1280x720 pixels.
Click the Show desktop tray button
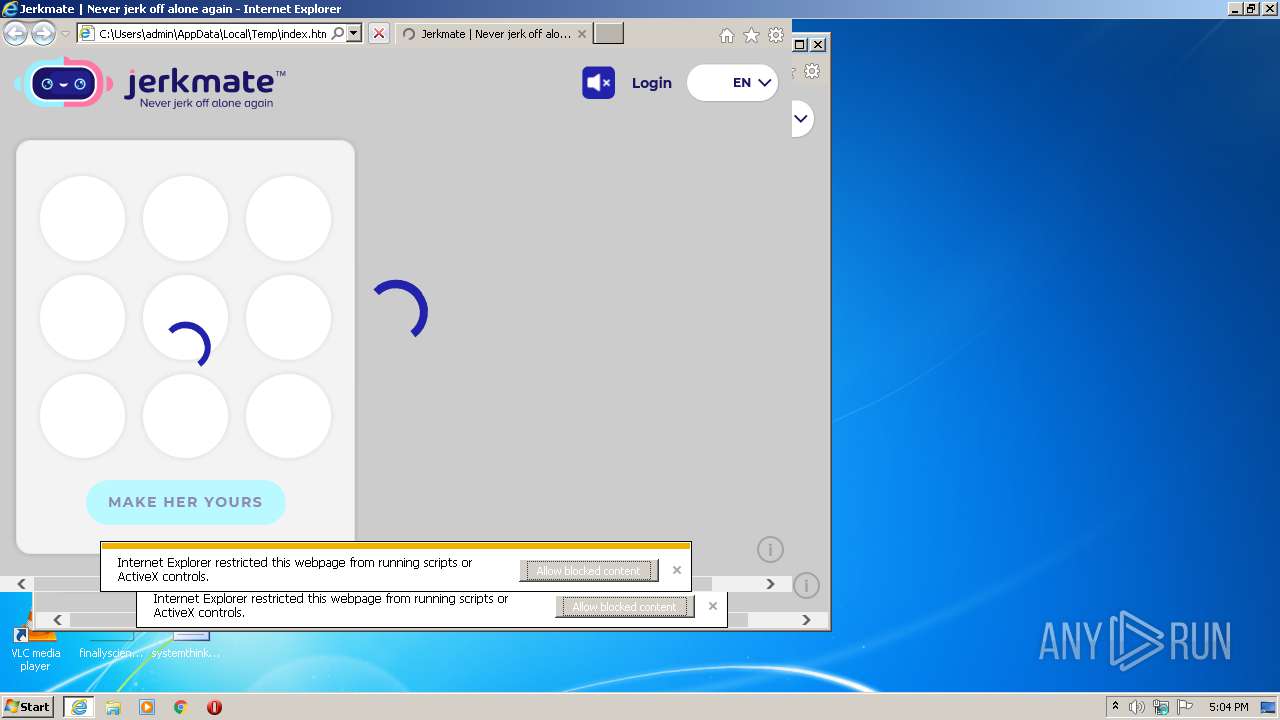click(1269, 707)
